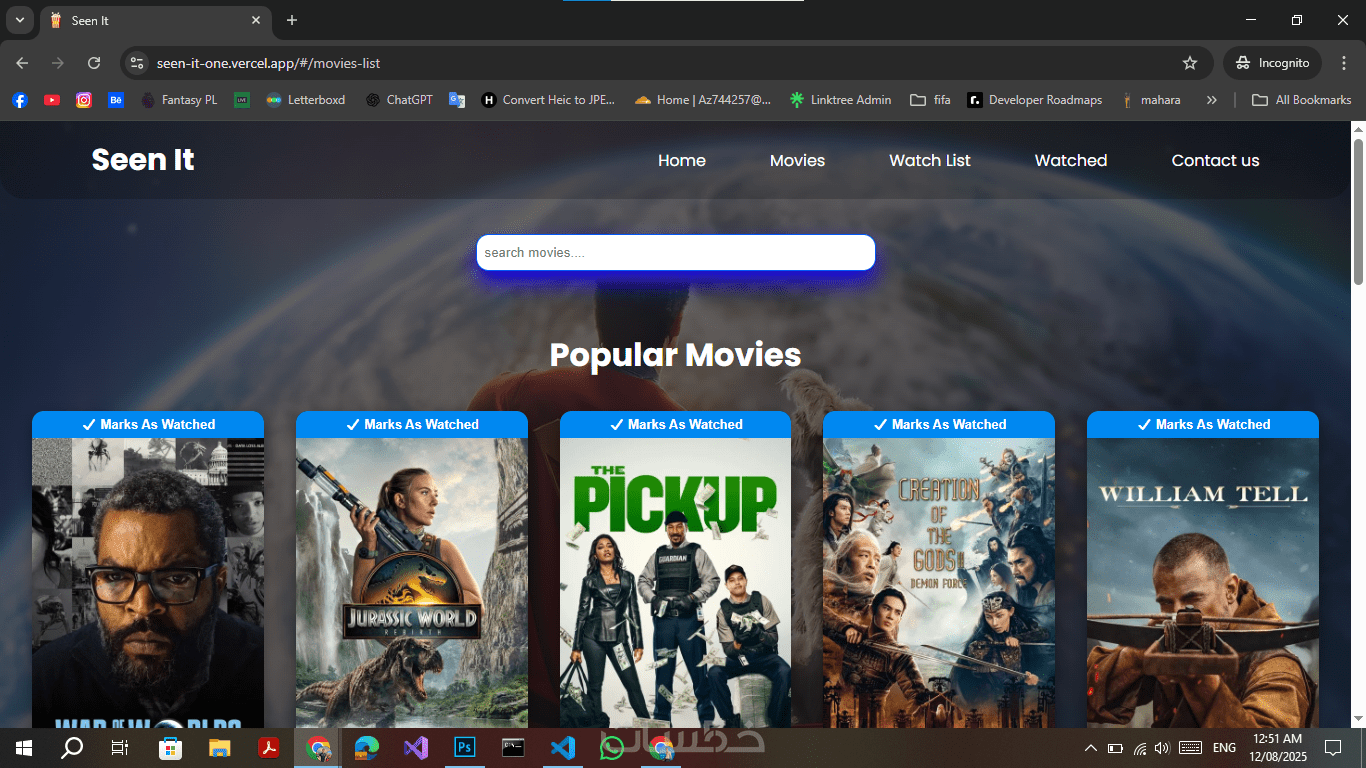
Task: Mark Jurassic World as watched
Action: click(412, 424)
